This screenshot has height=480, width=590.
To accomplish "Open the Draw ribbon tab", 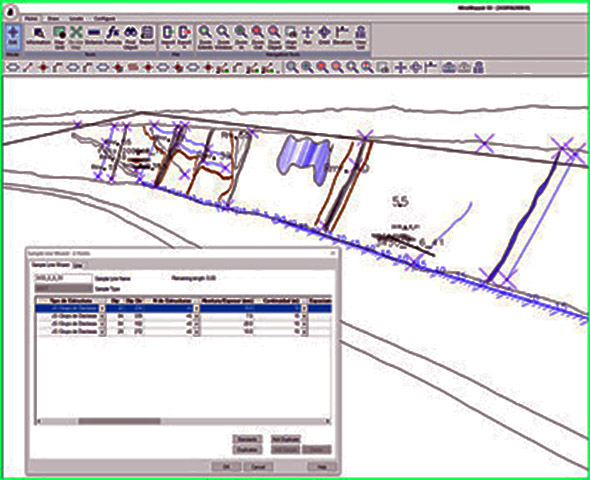I will point(53,18).
